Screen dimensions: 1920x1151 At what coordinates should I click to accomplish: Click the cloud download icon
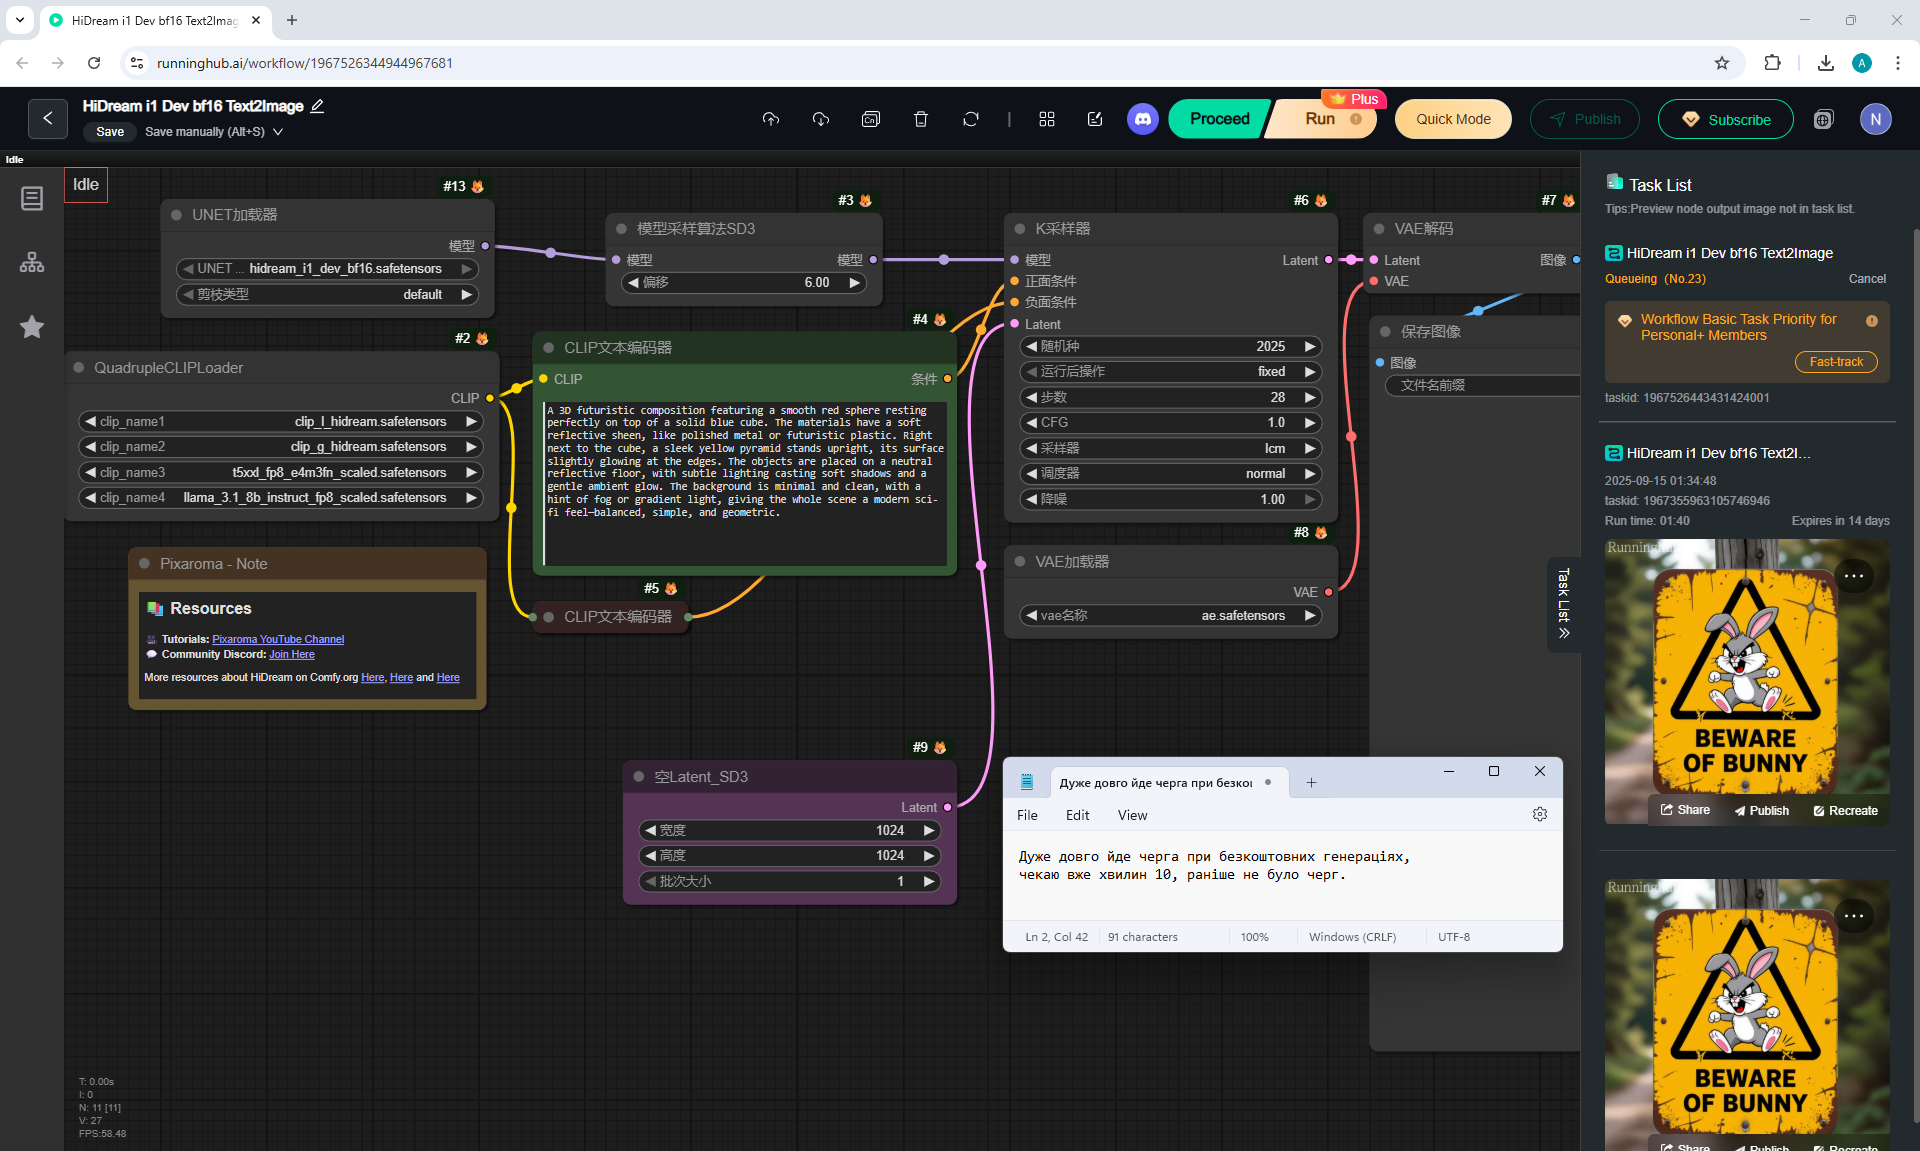click(821, 119)
